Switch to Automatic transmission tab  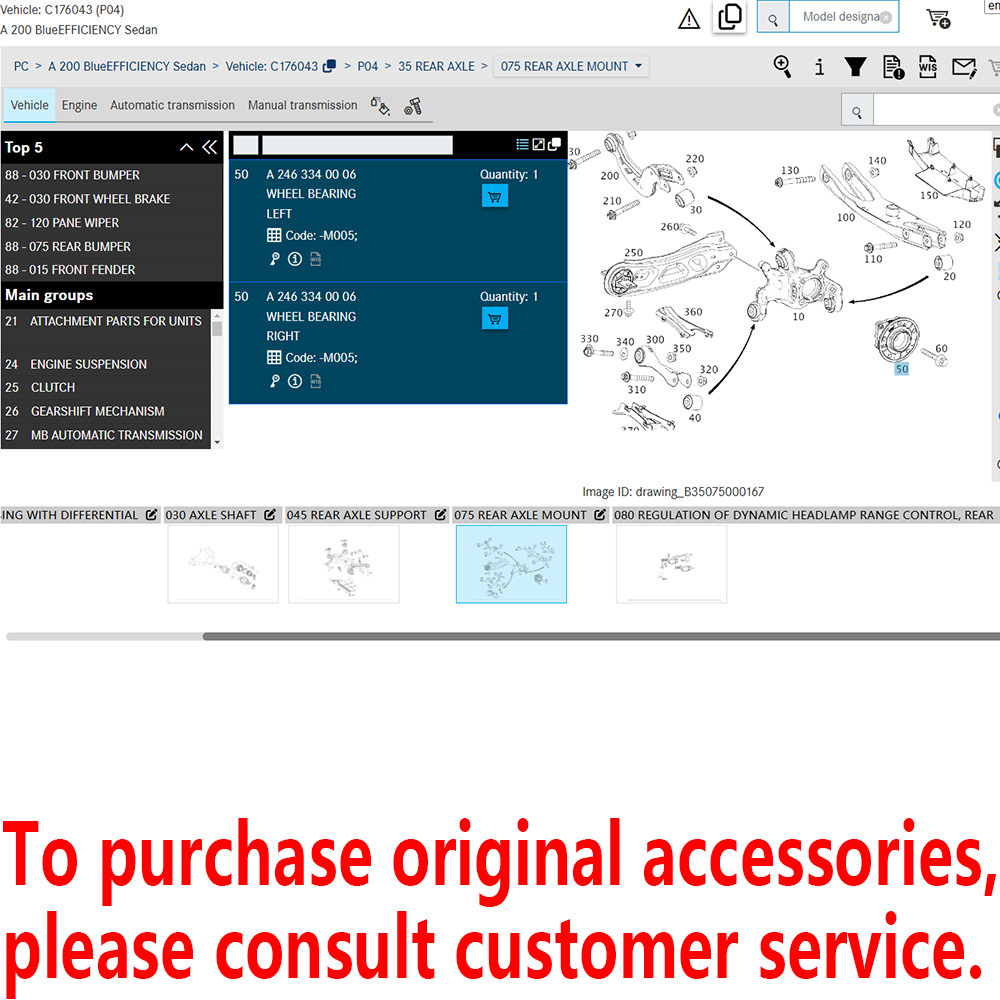point(172,105)
